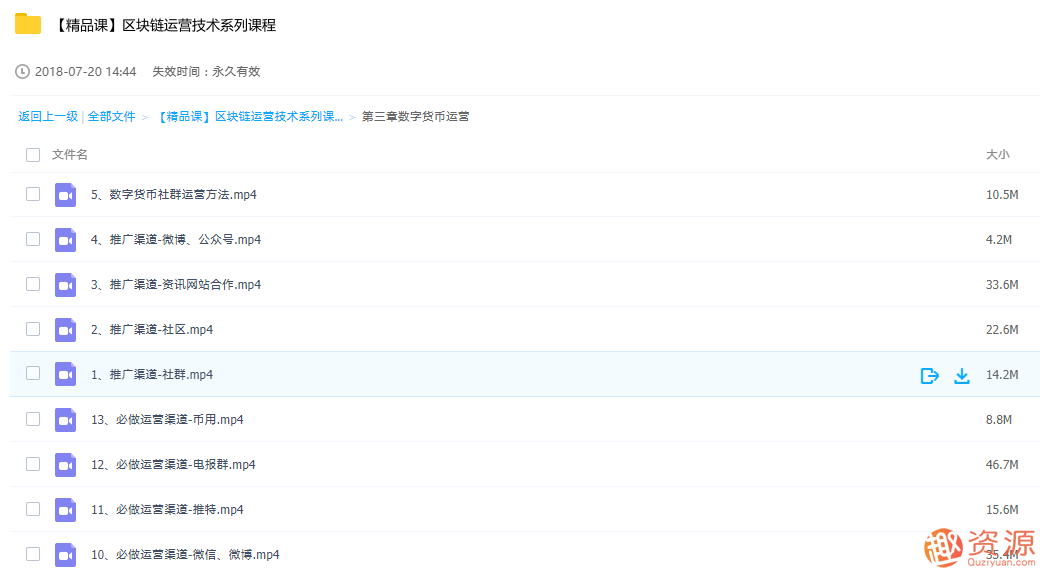Click the video icon for 11、必做运营渠道-推特.mp4
1040x571 pixels.
[x=65, y=510]
